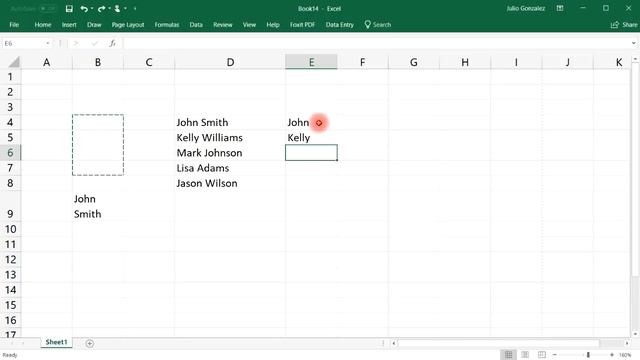Click the Cancel (X) formula bar icon
Viewport: 640px width, 360px height.
click(76, 43)
